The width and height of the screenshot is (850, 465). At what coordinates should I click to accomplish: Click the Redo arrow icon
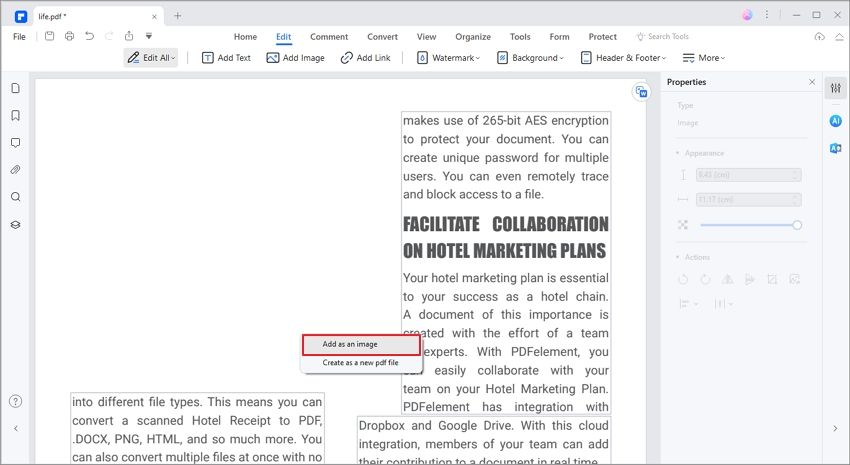click(x=109, y=36)
